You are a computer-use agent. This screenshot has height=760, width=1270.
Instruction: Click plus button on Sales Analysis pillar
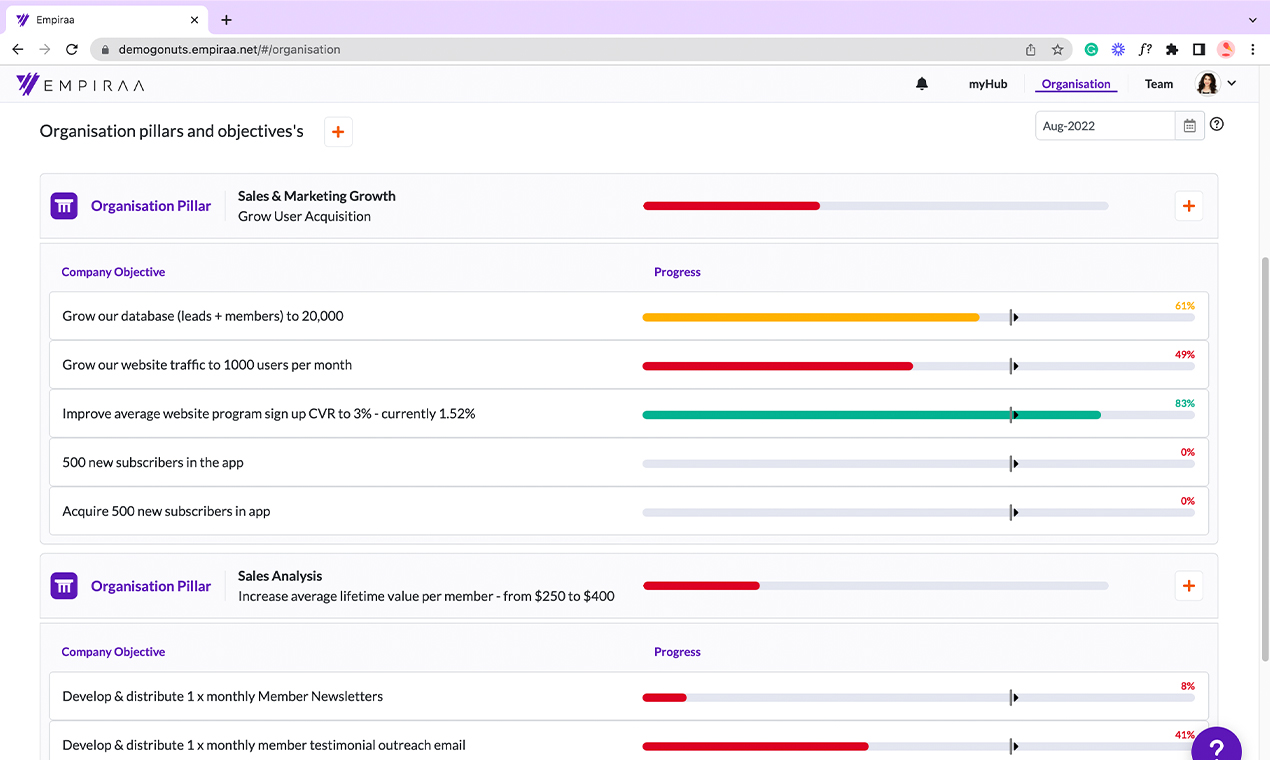click(1188, 586)
